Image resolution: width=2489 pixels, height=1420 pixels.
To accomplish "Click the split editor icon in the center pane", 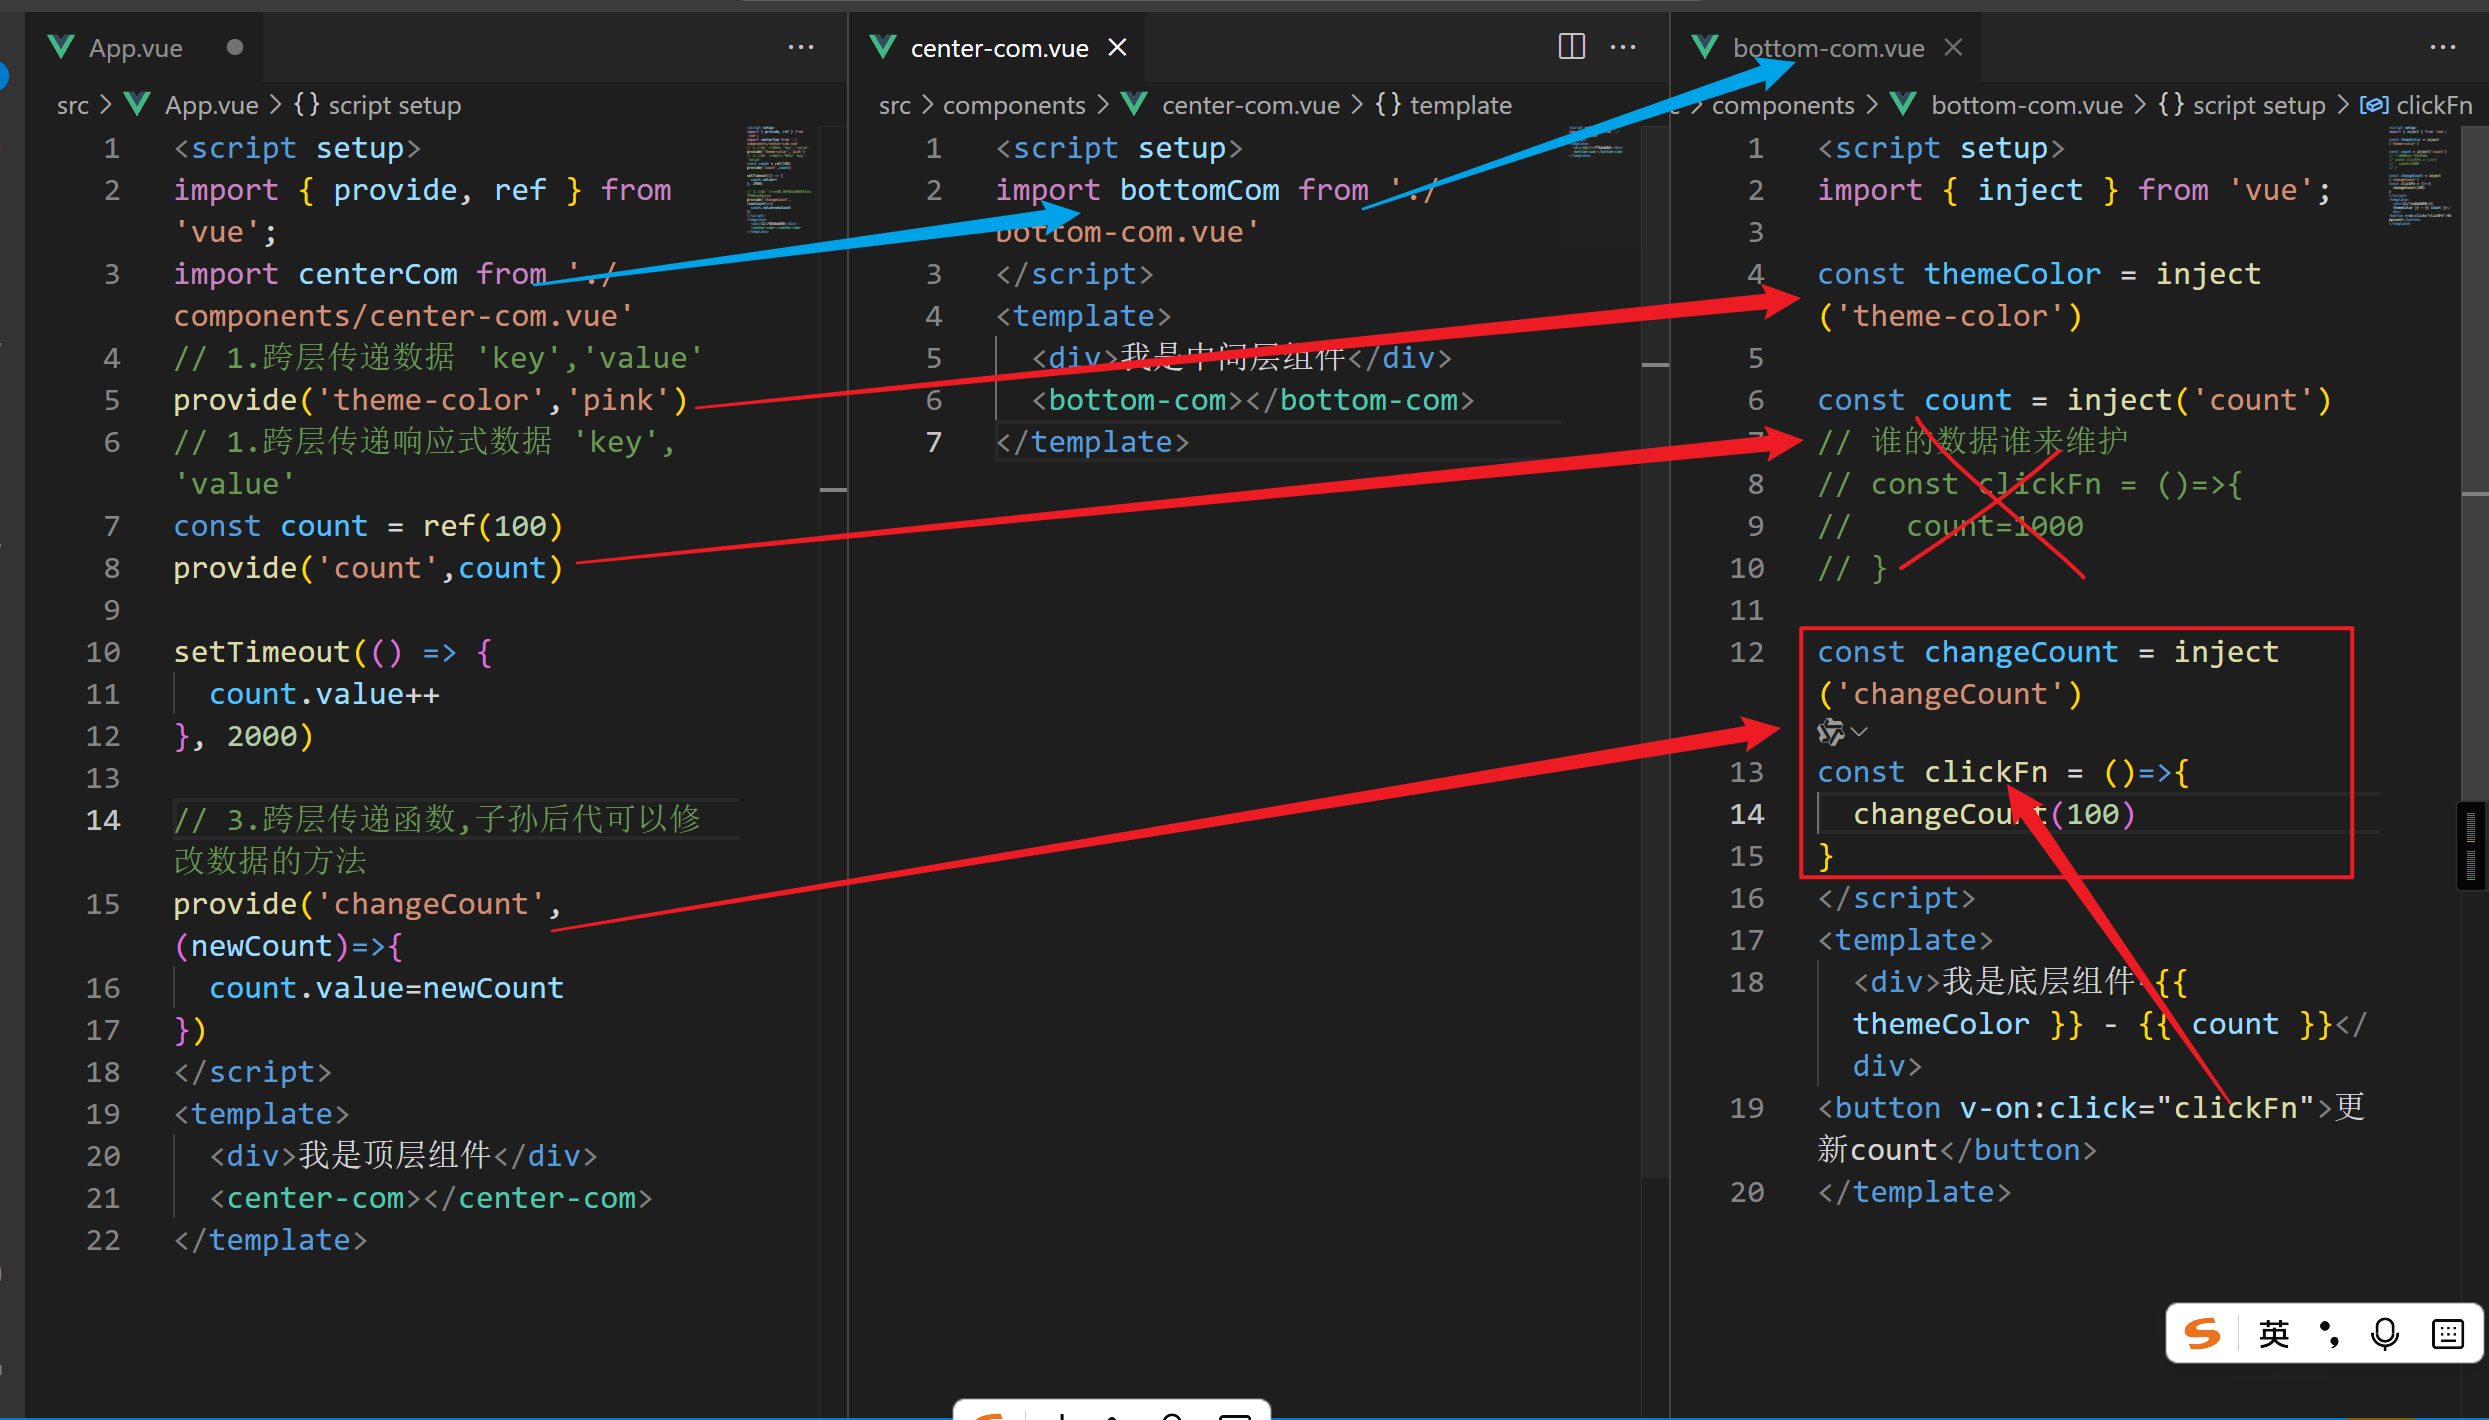I will [1571, 47].
